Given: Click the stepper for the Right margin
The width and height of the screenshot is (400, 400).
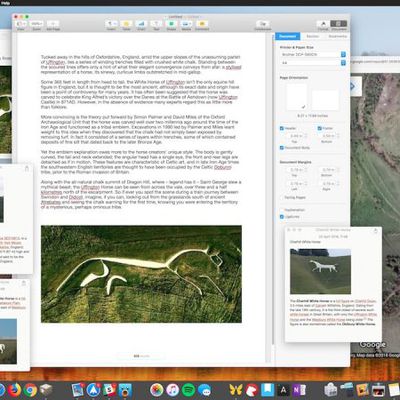Looking at the screenshot, I should 338,184.
